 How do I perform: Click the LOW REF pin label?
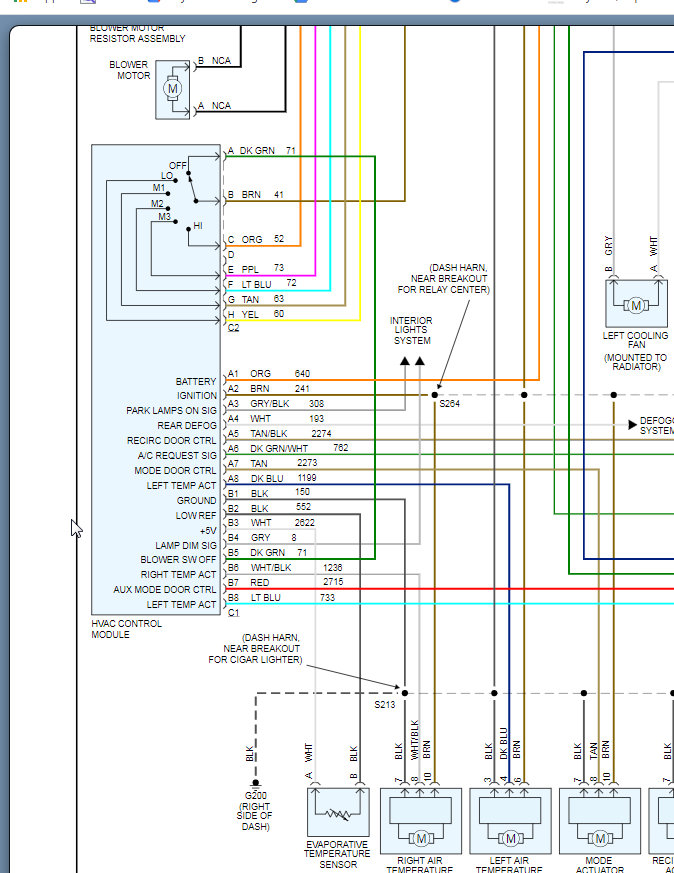(x=196, y=516)
